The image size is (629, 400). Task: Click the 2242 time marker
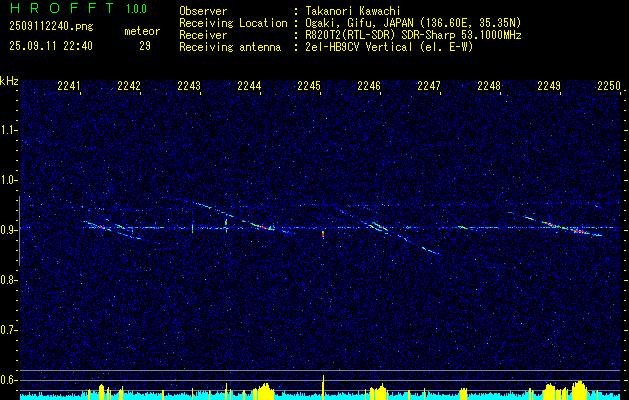coord(129,86)
